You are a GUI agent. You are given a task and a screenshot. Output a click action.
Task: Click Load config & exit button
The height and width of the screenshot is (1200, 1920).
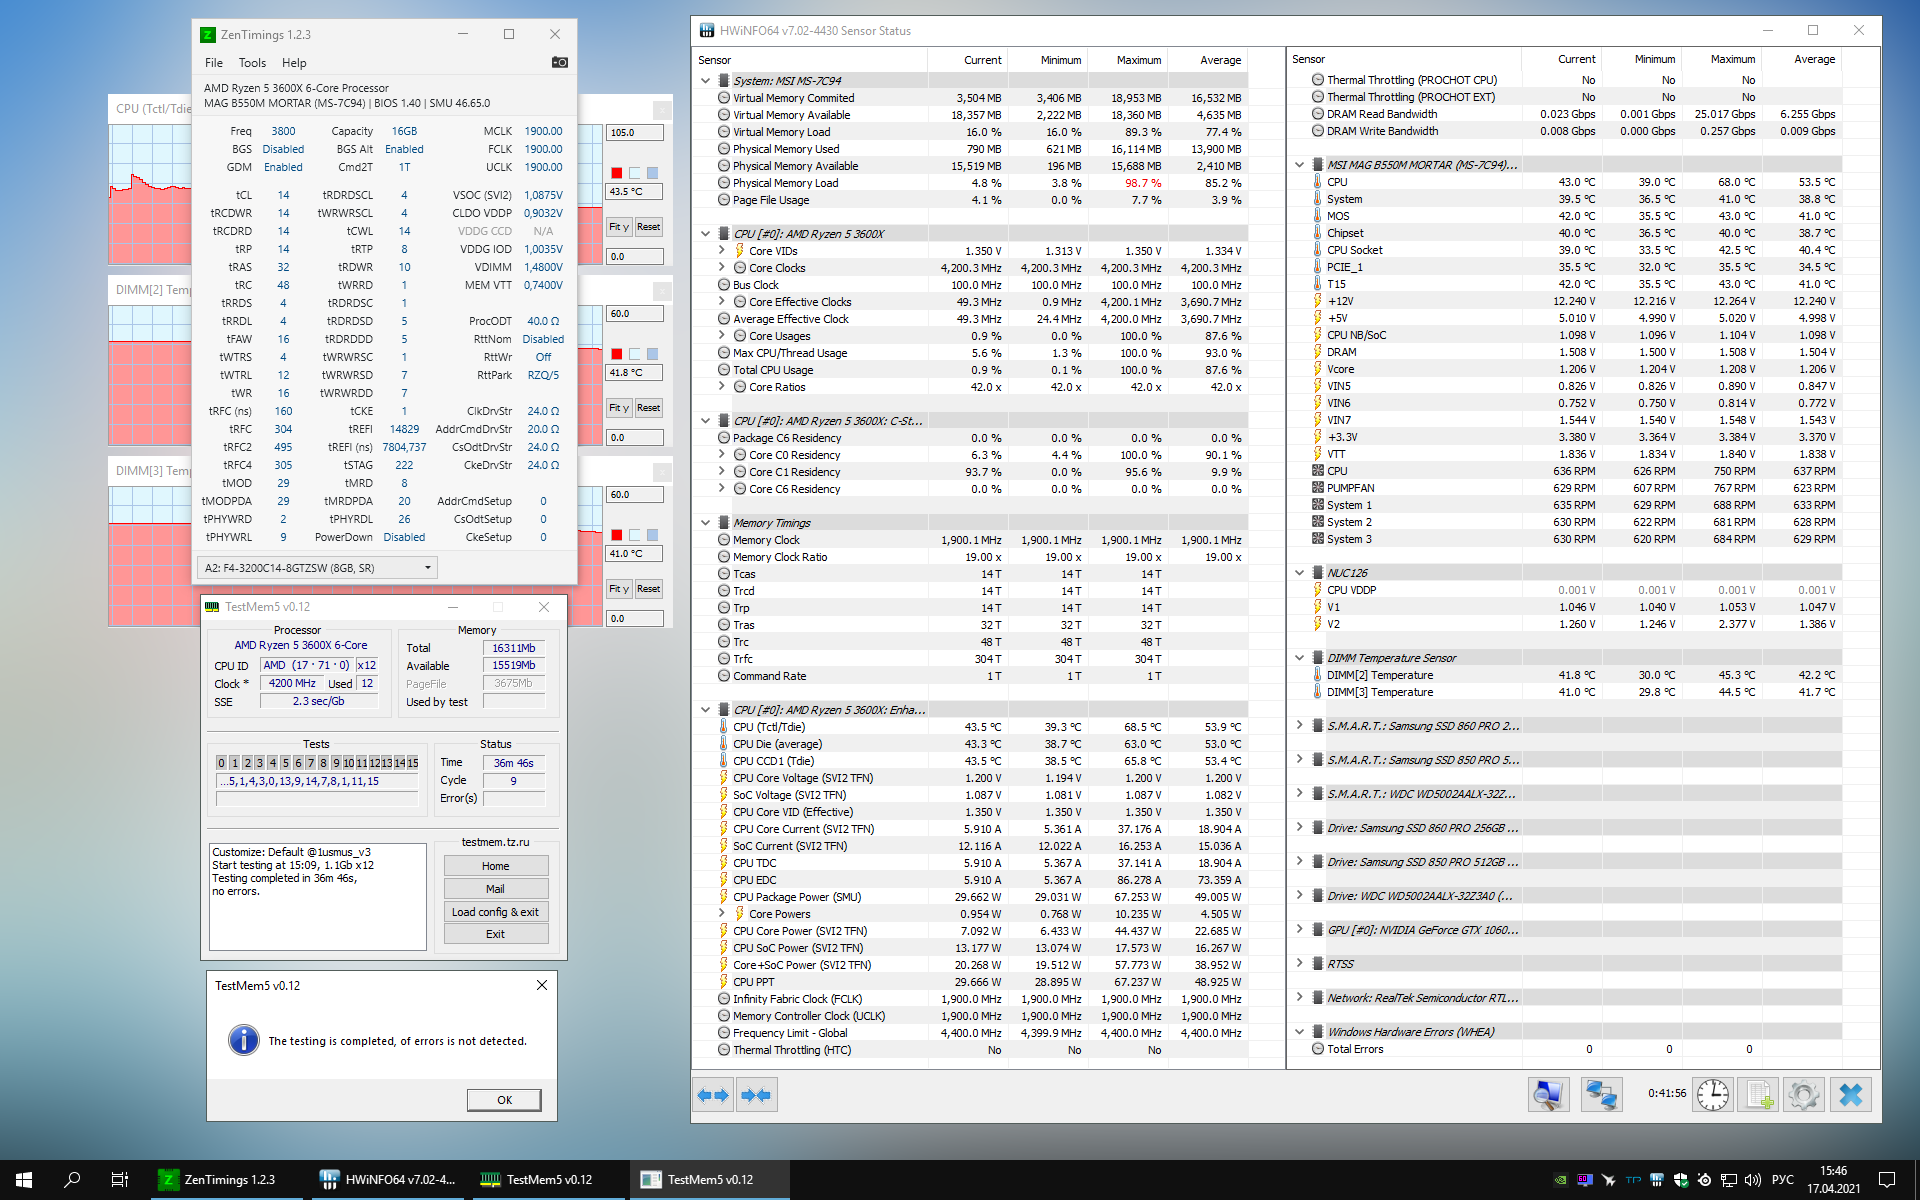pos(495,912)
